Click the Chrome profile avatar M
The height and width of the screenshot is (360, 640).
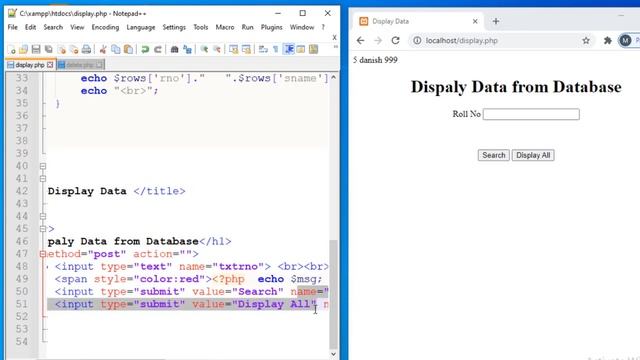click(625, 40)
